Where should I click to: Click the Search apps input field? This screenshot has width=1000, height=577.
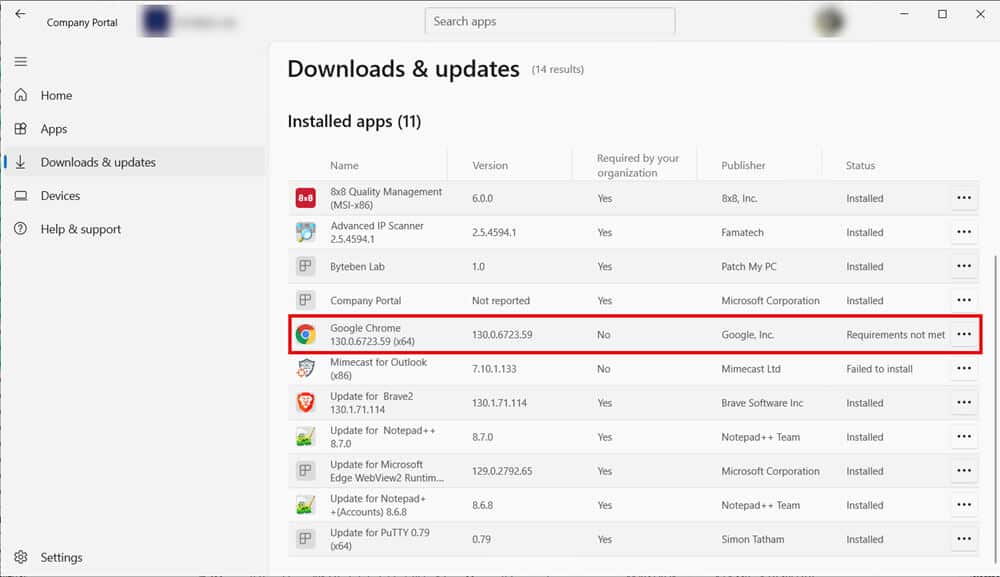(x=550, y=21)
